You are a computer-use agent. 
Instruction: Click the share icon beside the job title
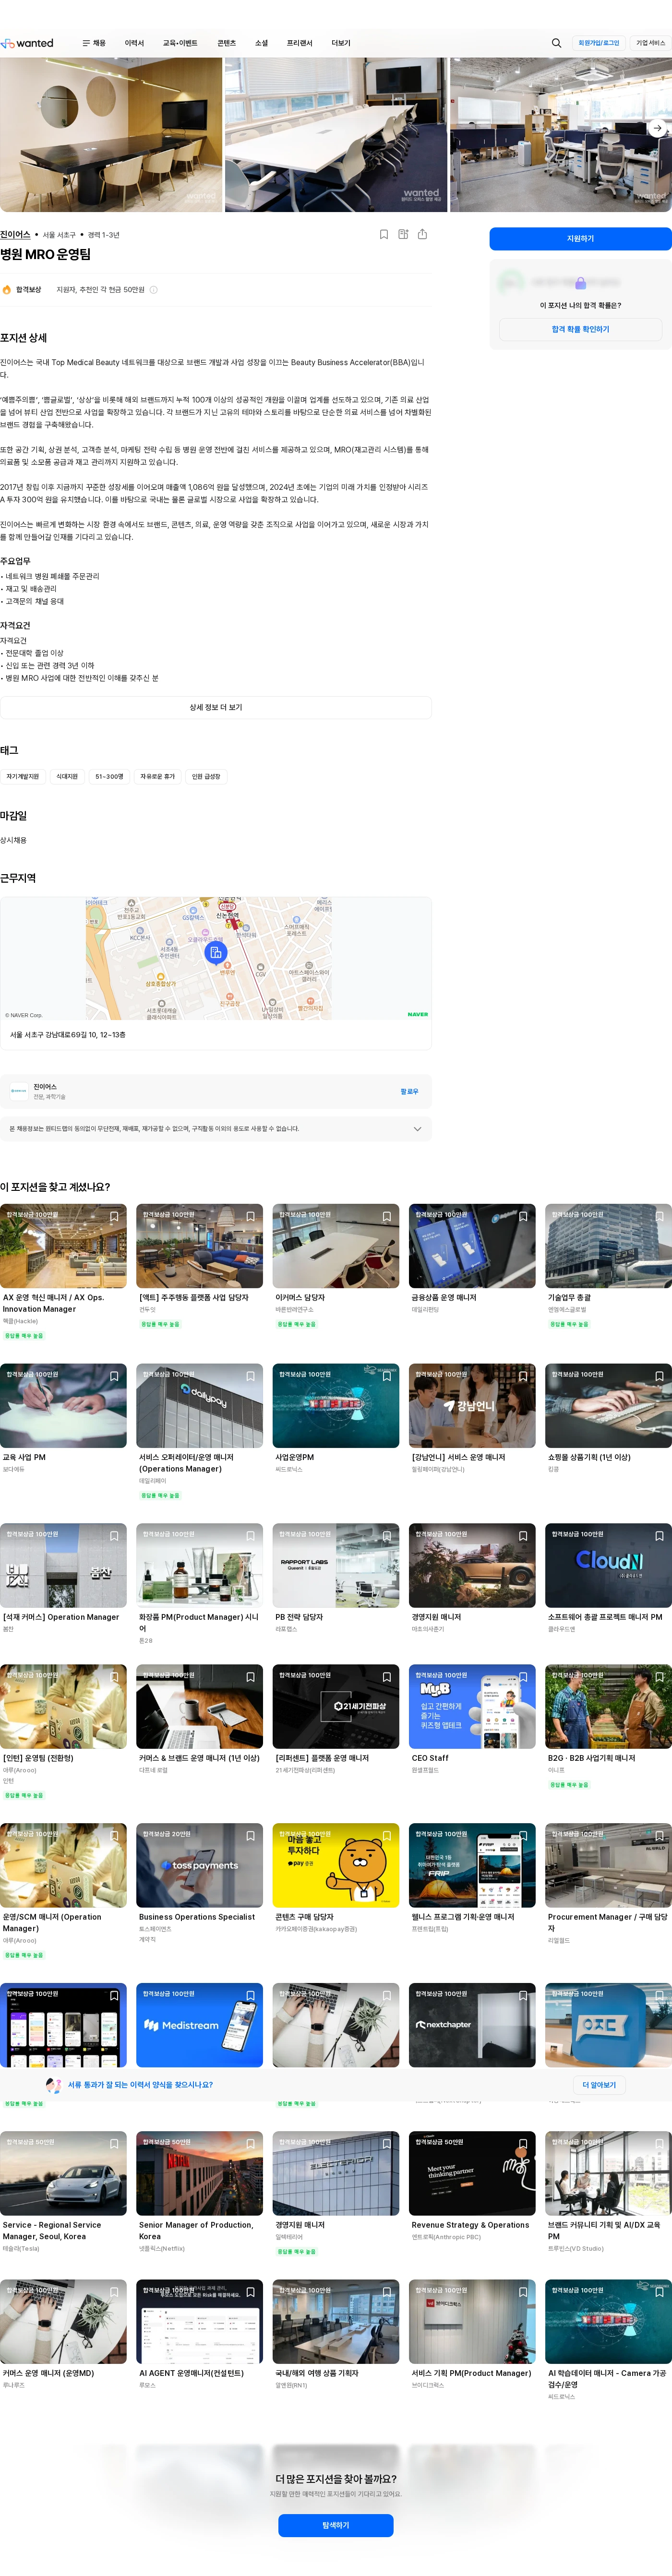point(422,234)
